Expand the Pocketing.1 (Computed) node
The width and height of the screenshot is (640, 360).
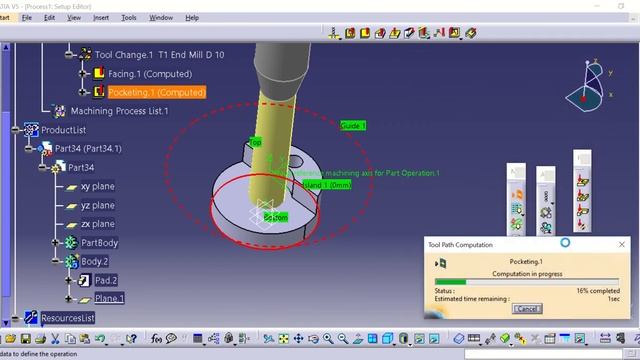point(82,92)
